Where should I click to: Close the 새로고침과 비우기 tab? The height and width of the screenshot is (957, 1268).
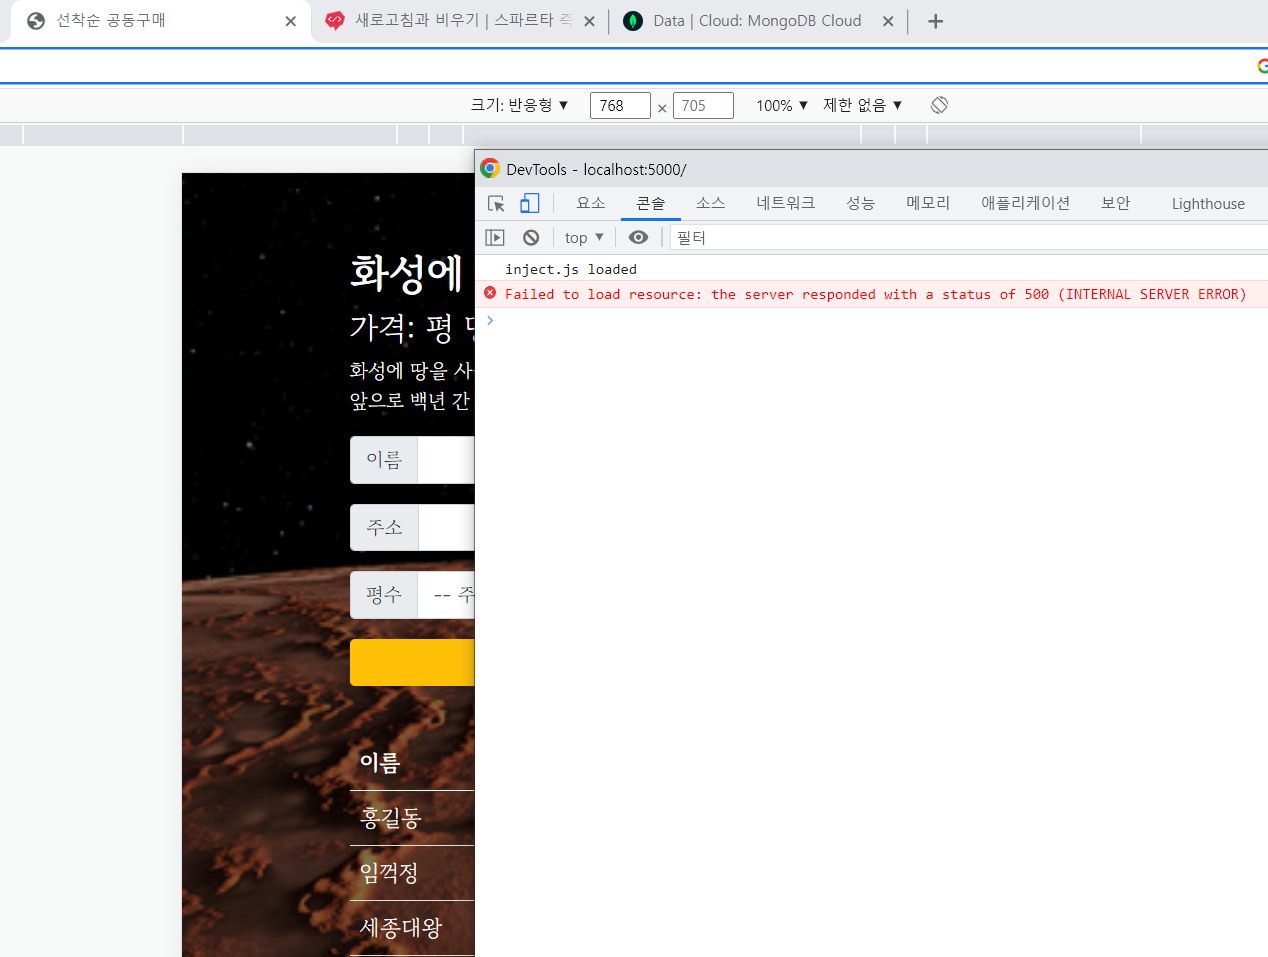[x=589, y=21]
